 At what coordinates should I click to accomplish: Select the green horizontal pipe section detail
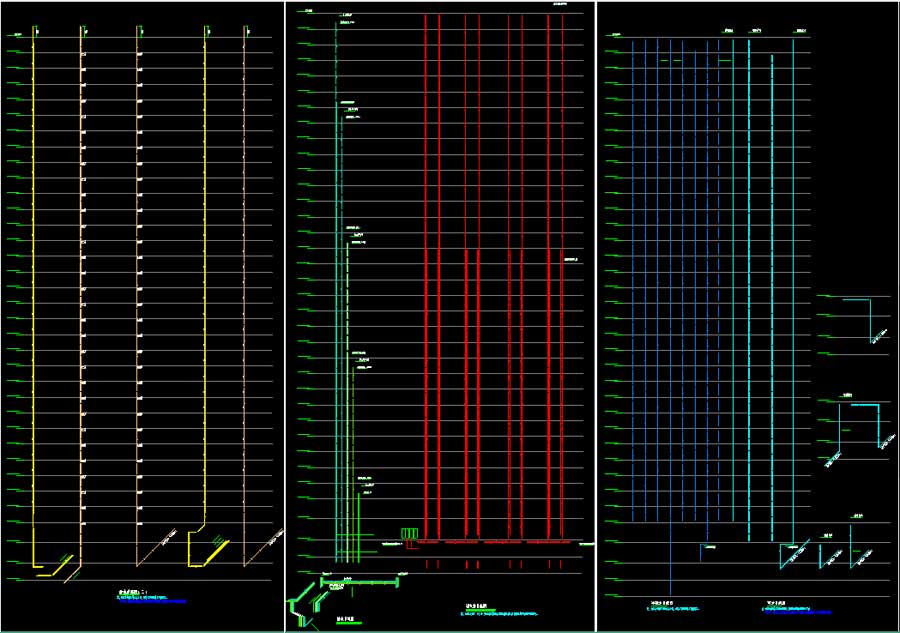pyautogui.click(x=358, y=582)
